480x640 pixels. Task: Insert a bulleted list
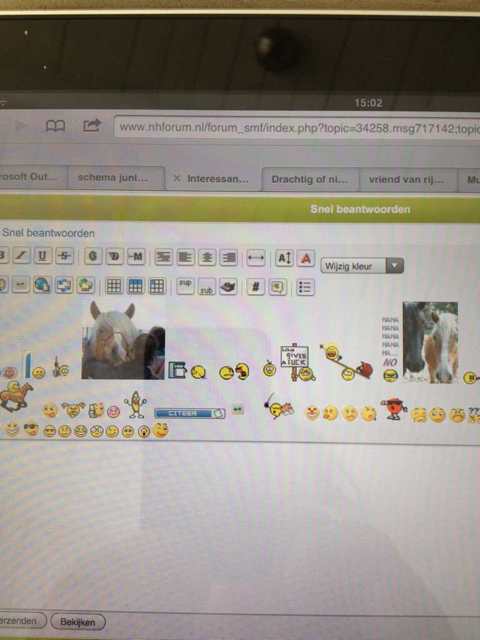click(x=305, y=287)
